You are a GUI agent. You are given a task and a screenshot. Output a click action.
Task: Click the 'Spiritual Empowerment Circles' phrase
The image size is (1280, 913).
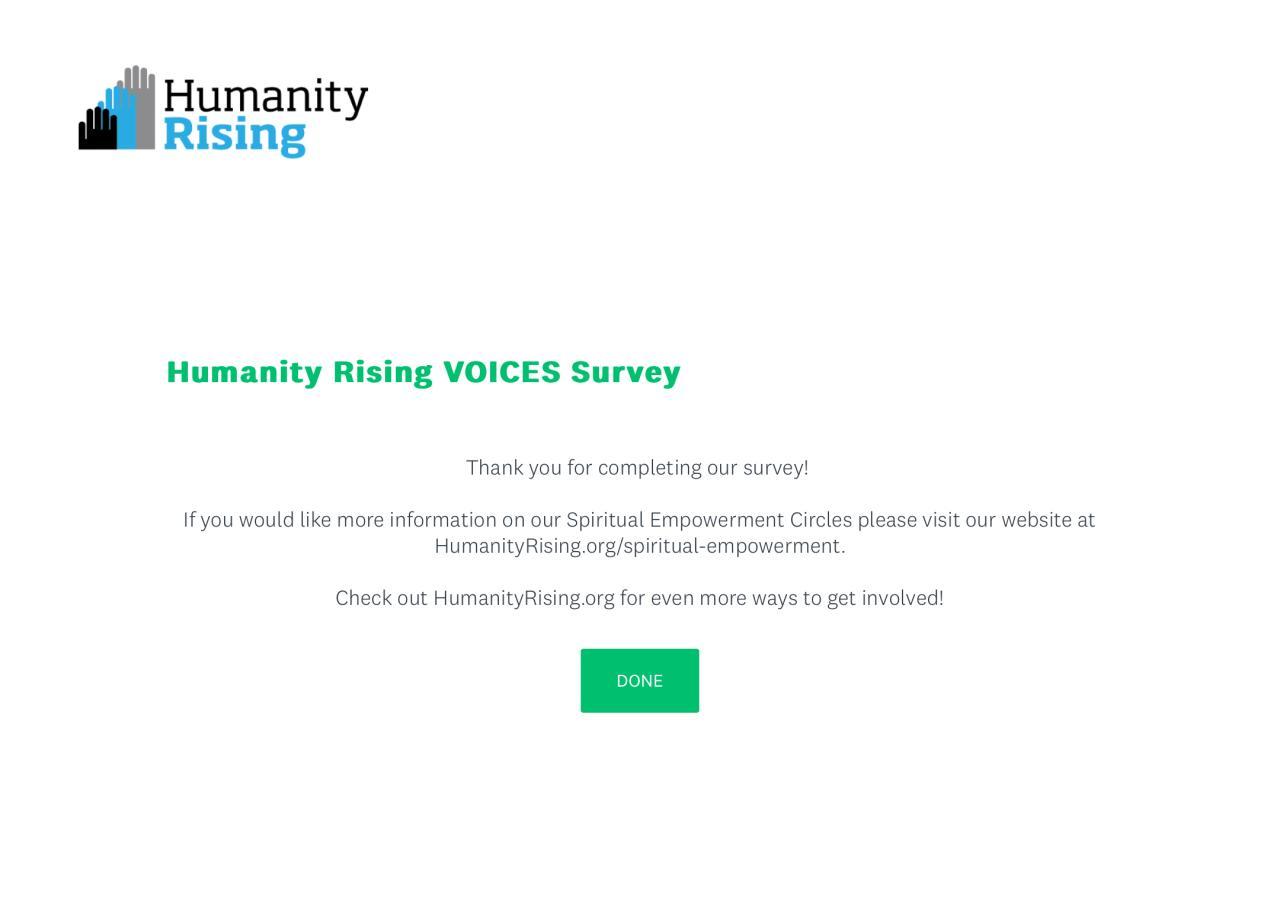click(709, 520)
